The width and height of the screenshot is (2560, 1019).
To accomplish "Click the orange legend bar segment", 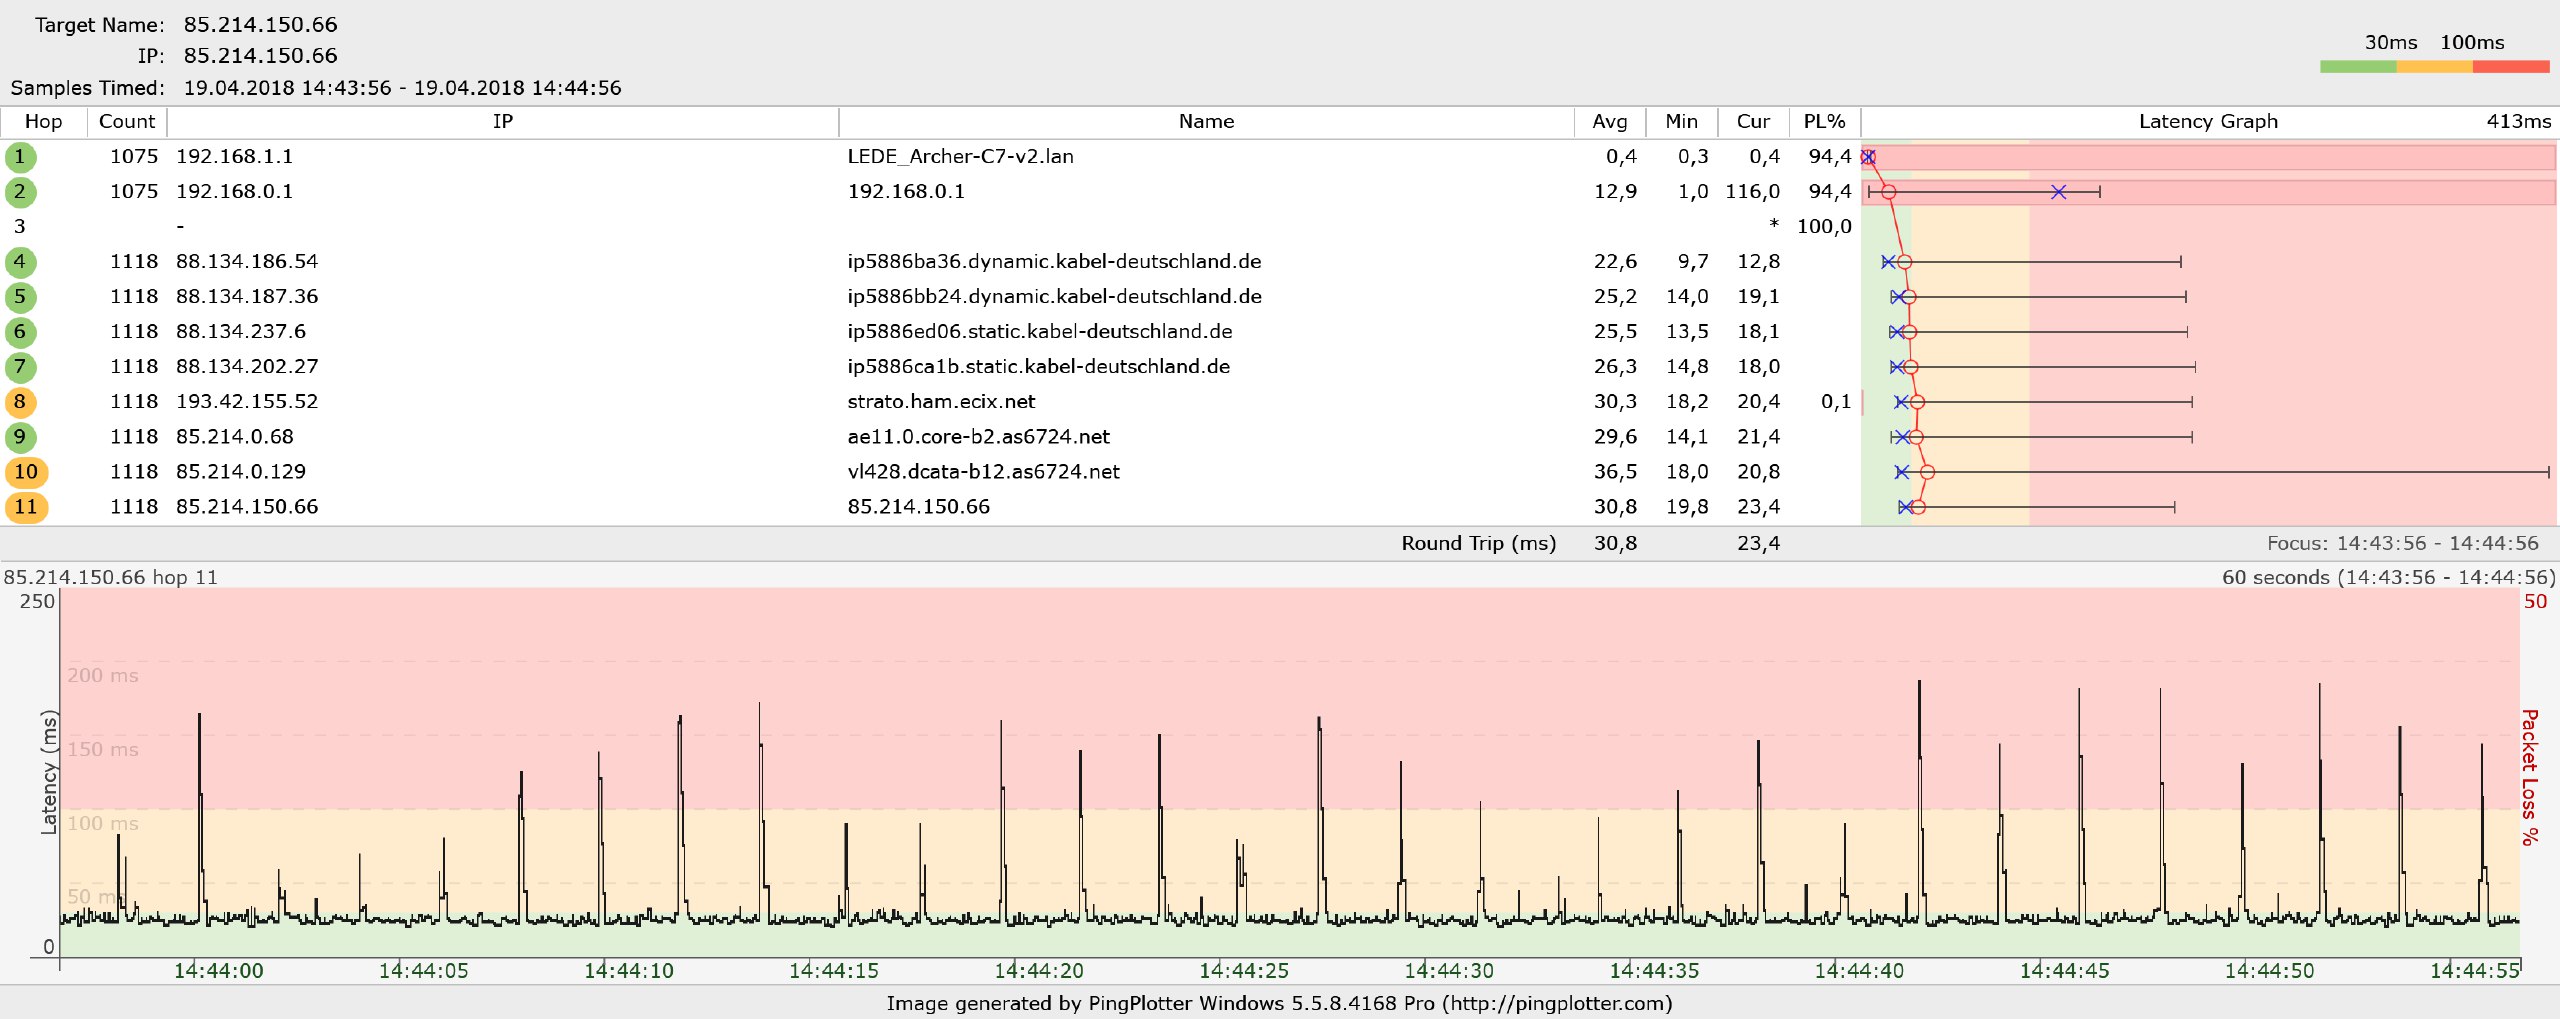I will 2435,67.
